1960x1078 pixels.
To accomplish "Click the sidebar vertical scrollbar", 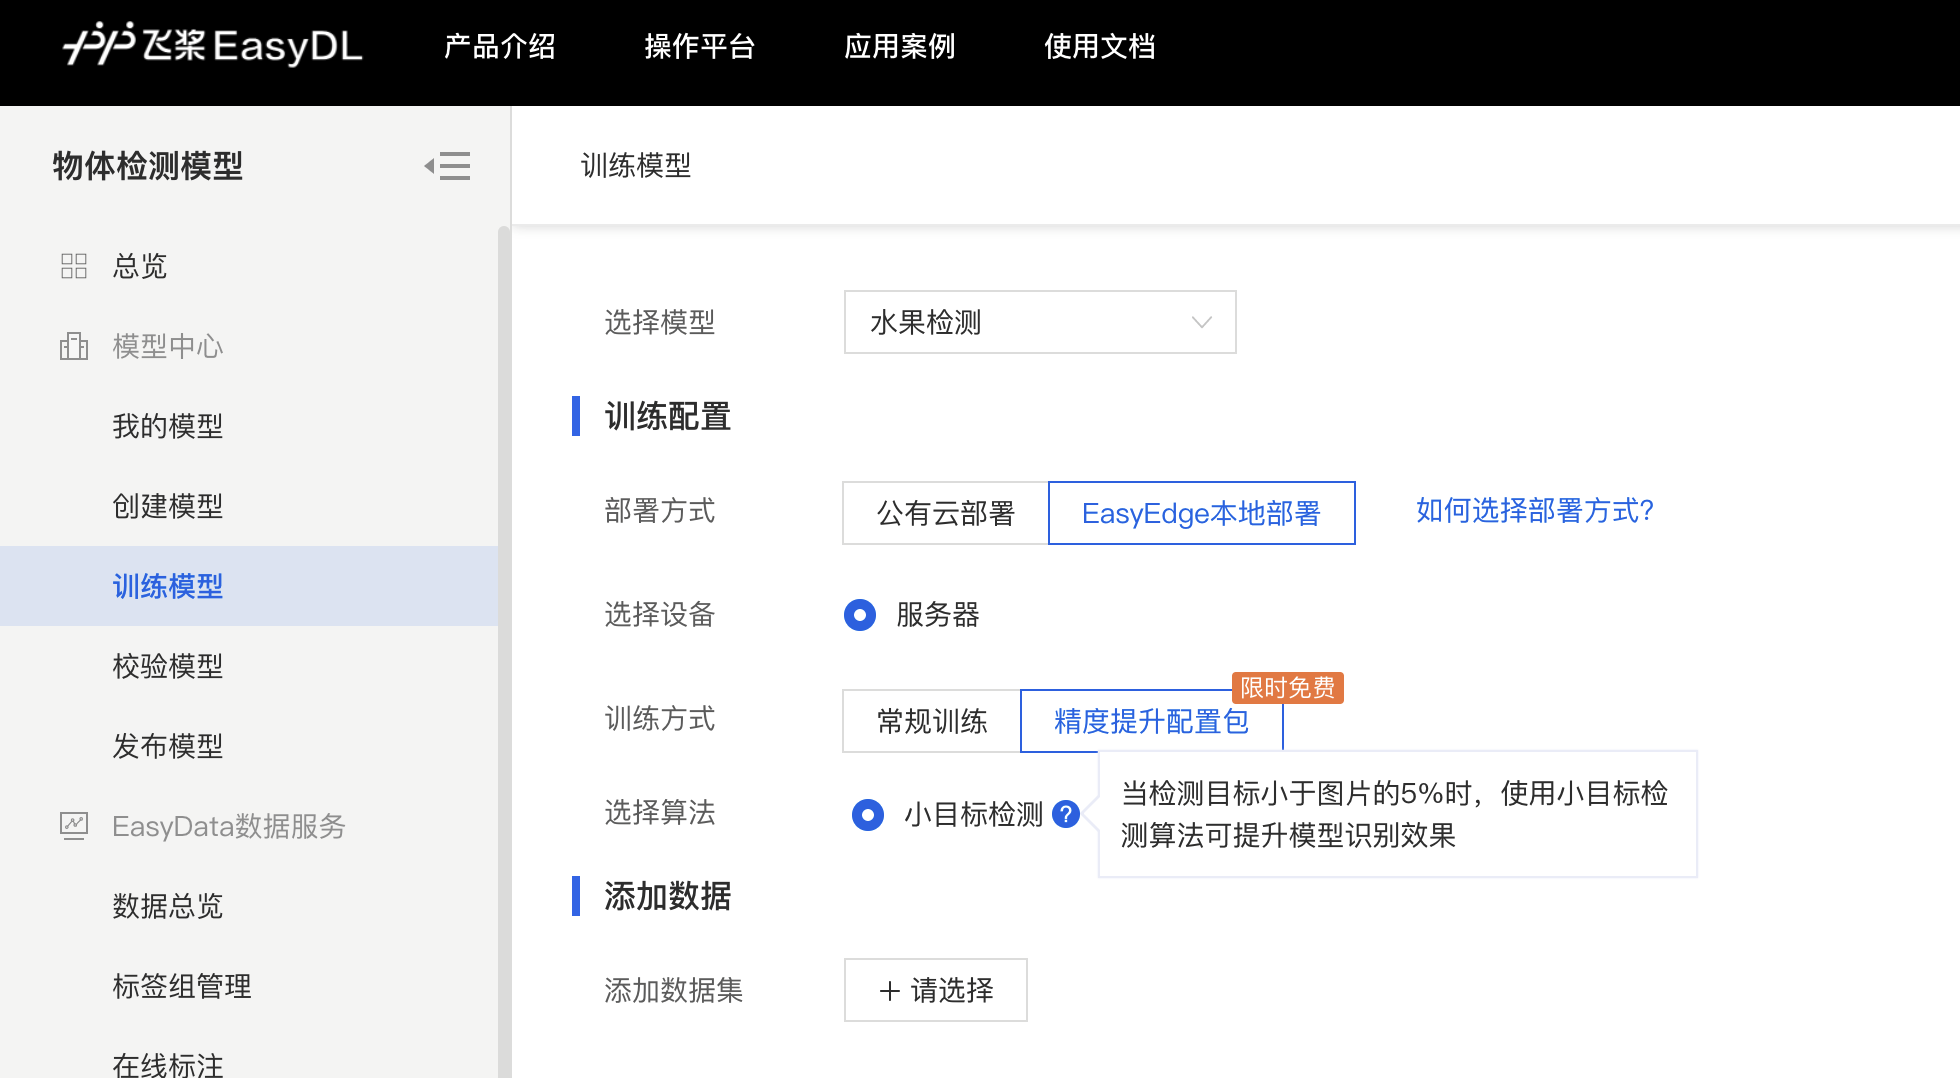I will click(504, 652).
